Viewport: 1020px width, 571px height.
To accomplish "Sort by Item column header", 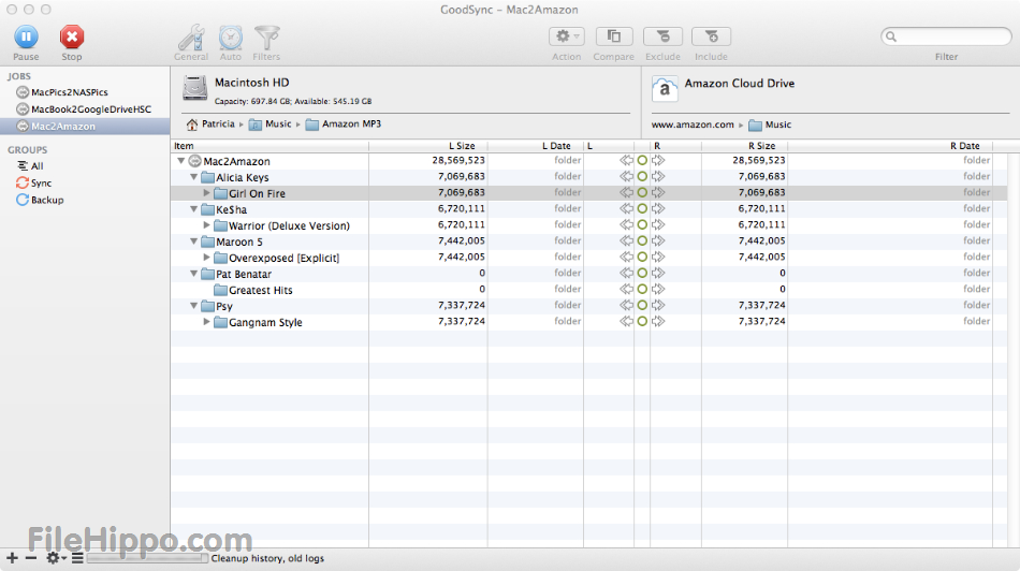I will coord(270,146).
